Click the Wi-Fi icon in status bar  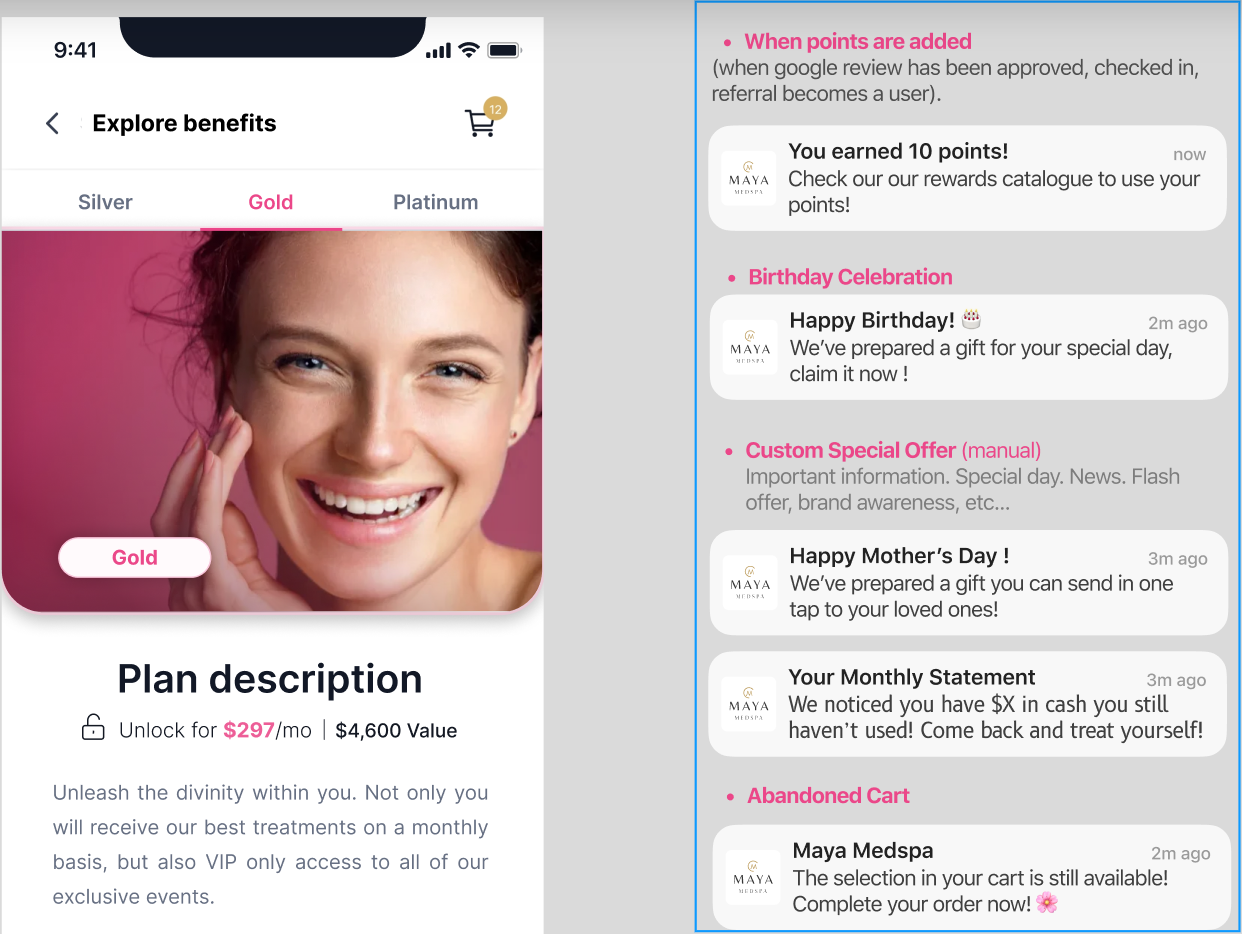tap(468, 50)
